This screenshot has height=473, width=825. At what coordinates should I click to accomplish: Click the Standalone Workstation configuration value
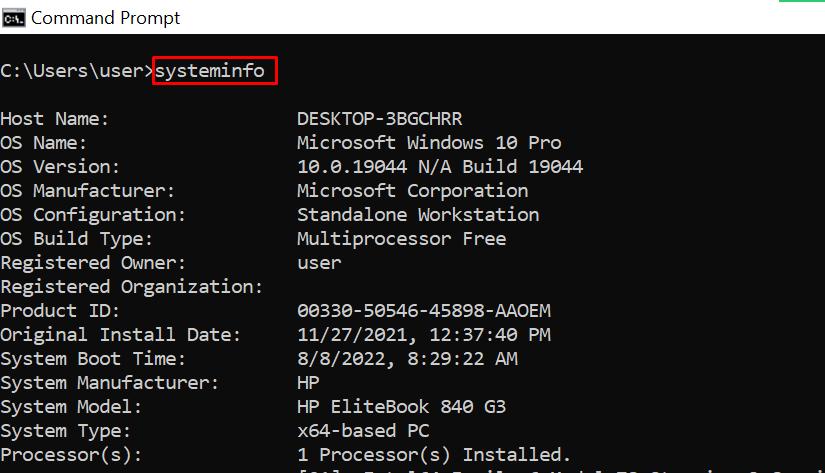[418, 215]
